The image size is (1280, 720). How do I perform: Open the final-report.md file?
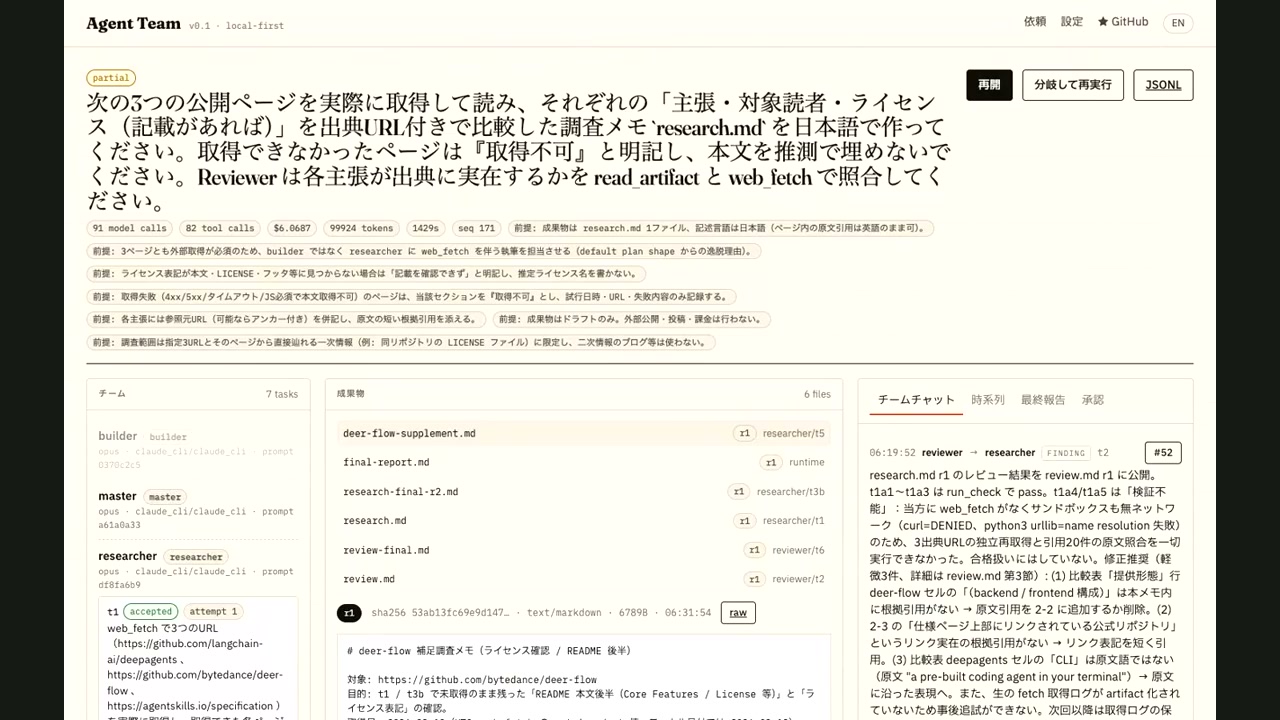tap(584, 462)
